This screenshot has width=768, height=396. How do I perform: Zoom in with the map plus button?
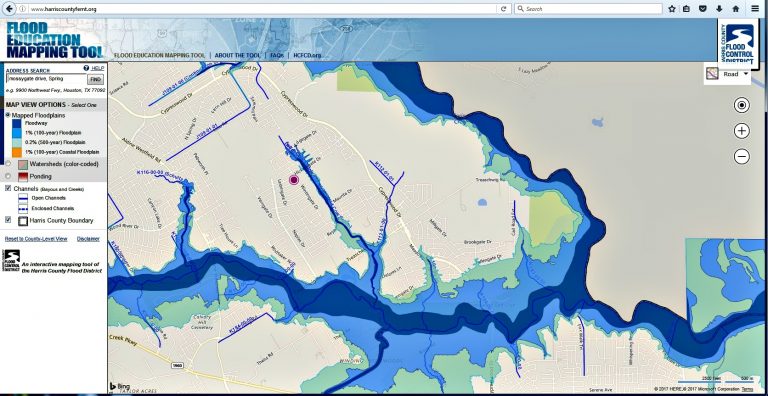click(742, 131)
